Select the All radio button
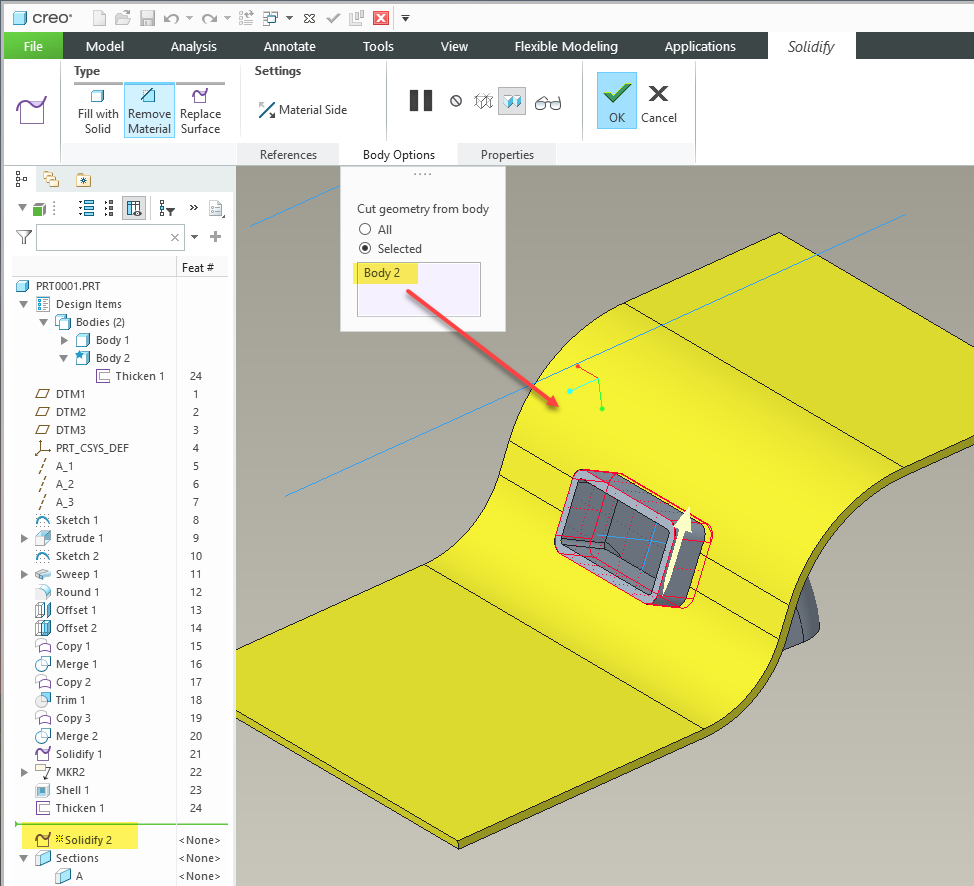Screen dimensions: 974x886 (x=365, y=229)
